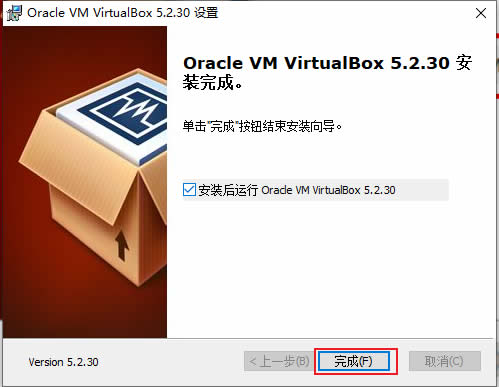Click the greyed-out 上一步(B) back button

coord(278,361)
